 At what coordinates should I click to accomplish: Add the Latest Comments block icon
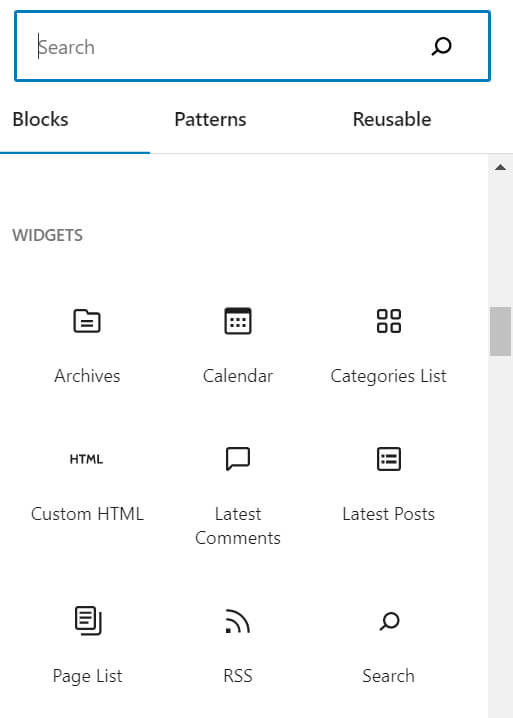click(238, 459)
